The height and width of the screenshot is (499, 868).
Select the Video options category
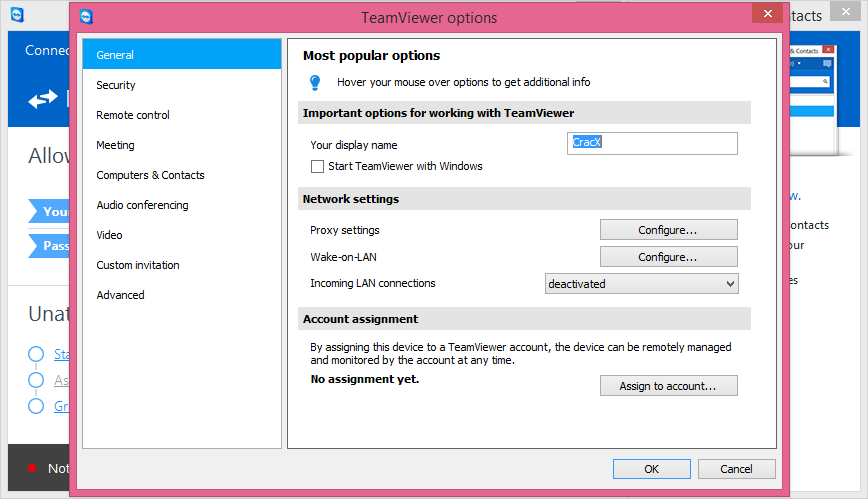coord(109,235)
